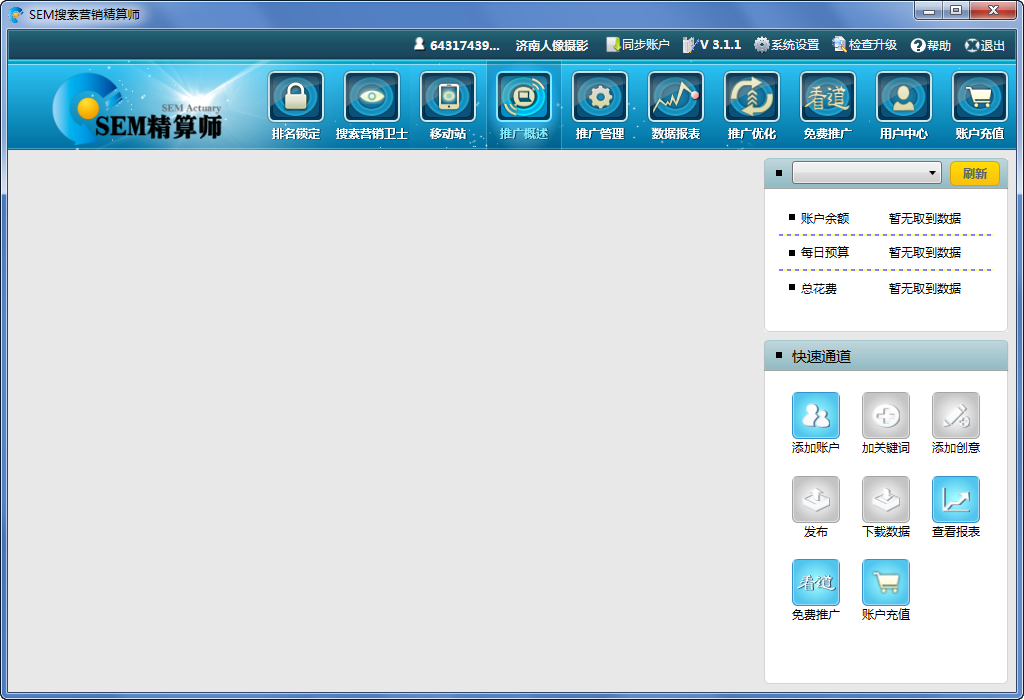Open 搜索营销卫士 from the toolbar
Viewport: 1024px width, 700px height.
373,104
